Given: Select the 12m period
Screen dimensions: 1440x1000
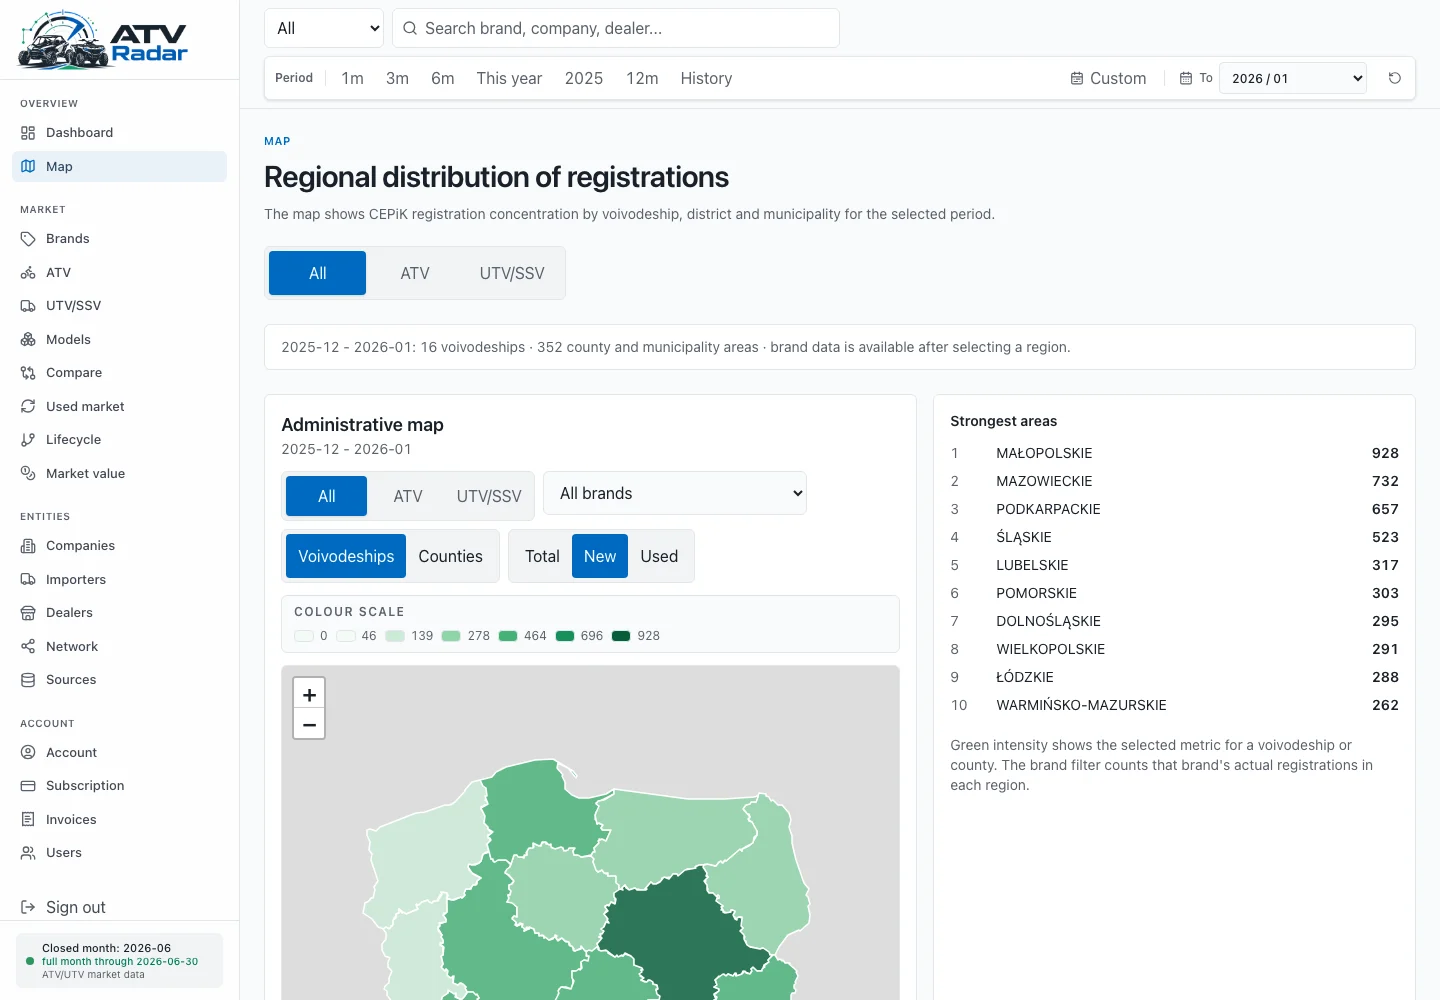Looking at the screenshot, I should pyautogui.click(x=642, y=78).
